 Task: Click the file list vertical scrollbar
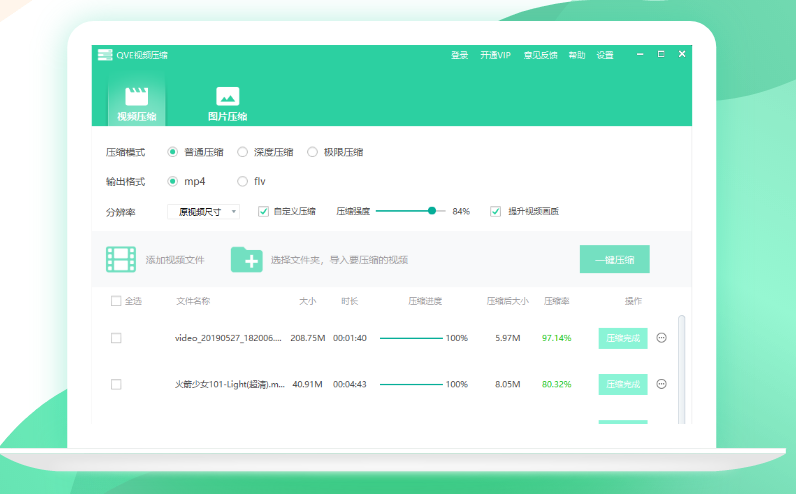[681, 369]
